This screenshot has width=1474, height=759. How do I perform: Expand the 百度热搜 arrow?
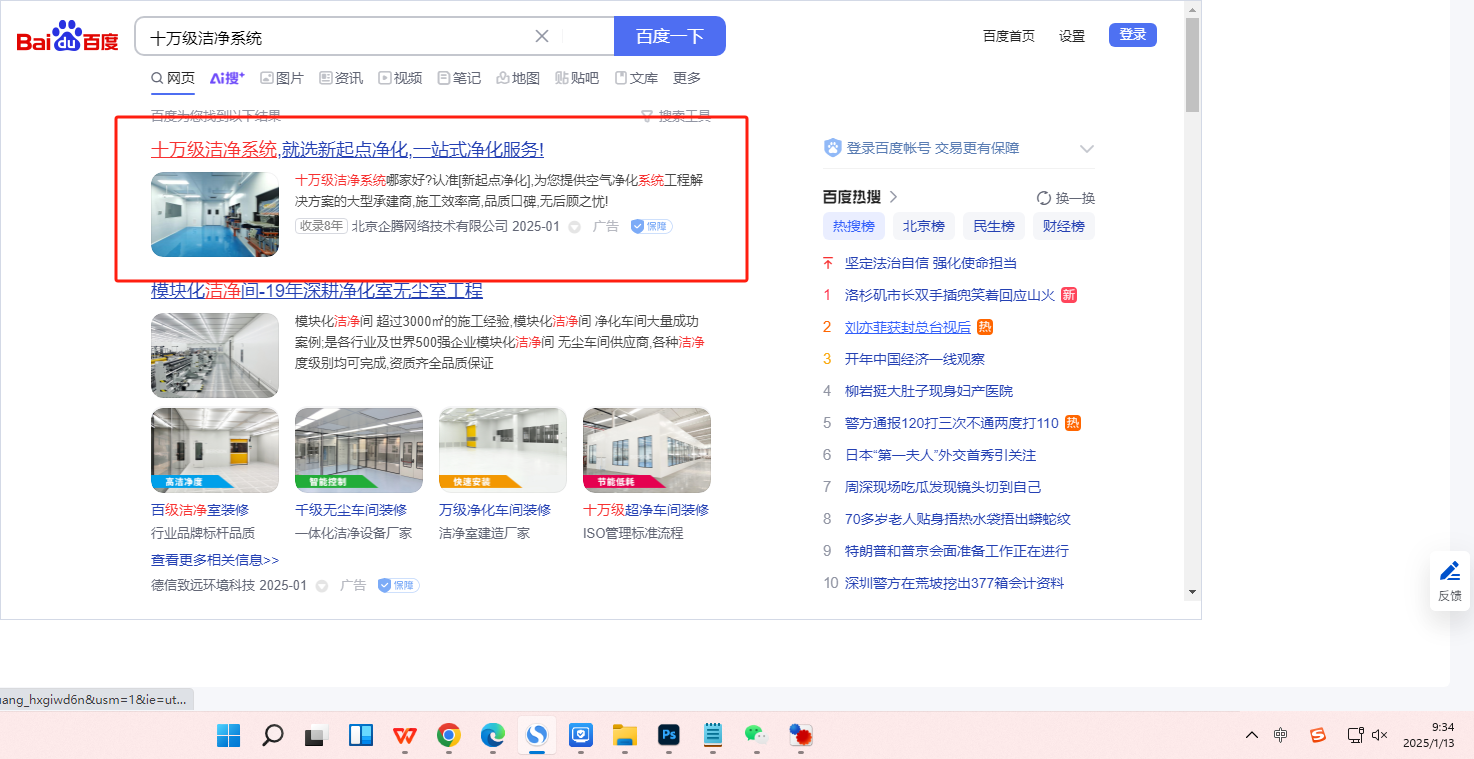click(x=894, y=197)
